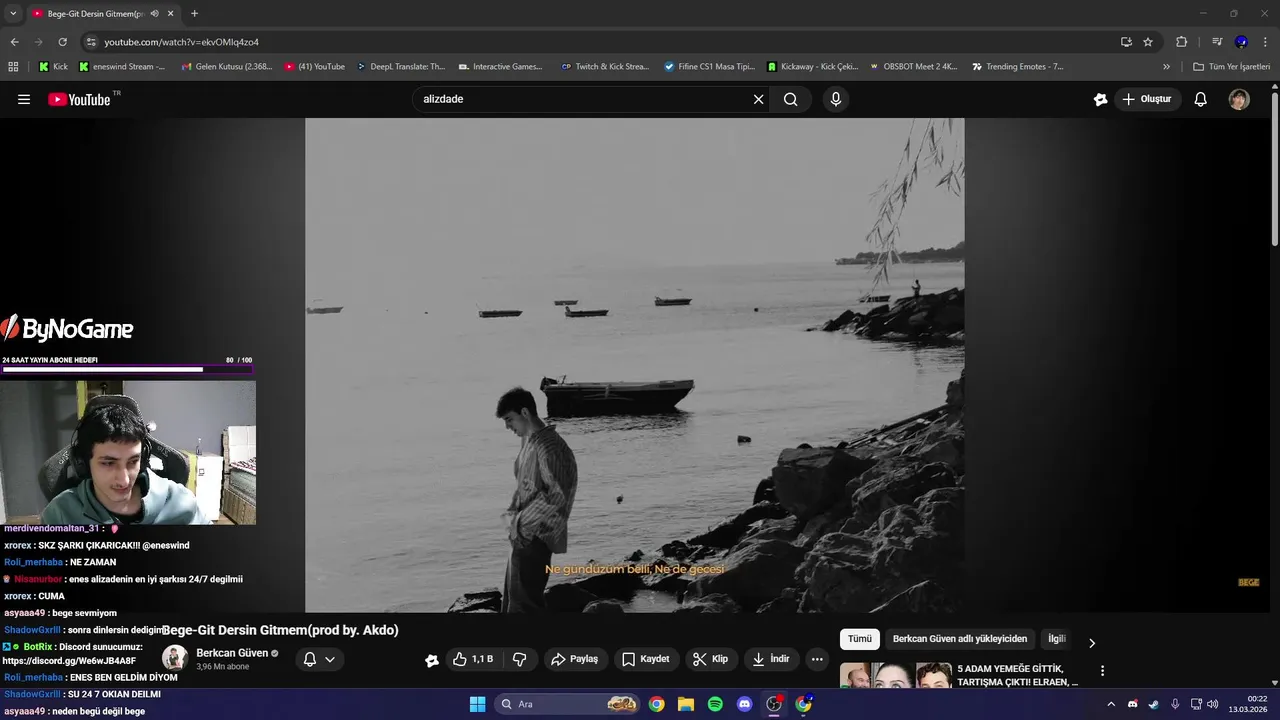Open Berkcan Güven channel name link
Image resolution: width=1280 pixels, height=720 pixels.
coord(232,653)
